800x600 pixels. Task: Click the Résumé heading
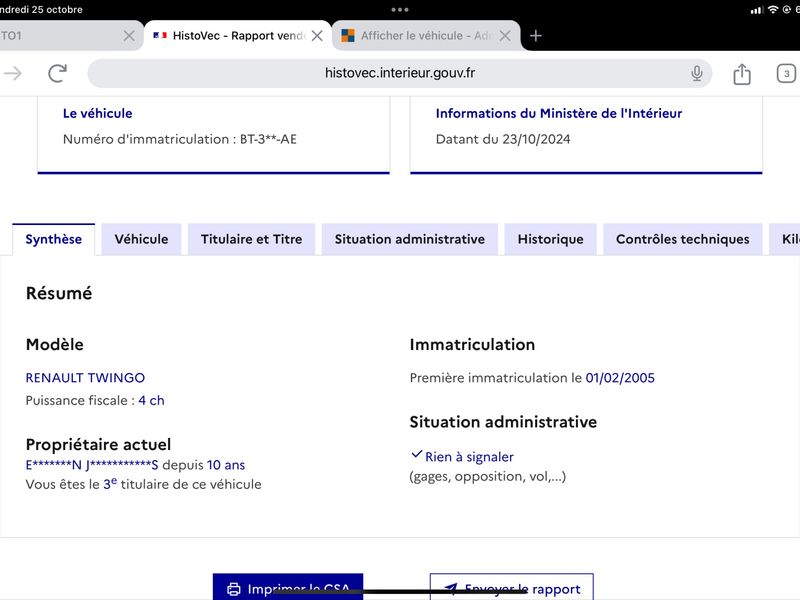point(59,293)
